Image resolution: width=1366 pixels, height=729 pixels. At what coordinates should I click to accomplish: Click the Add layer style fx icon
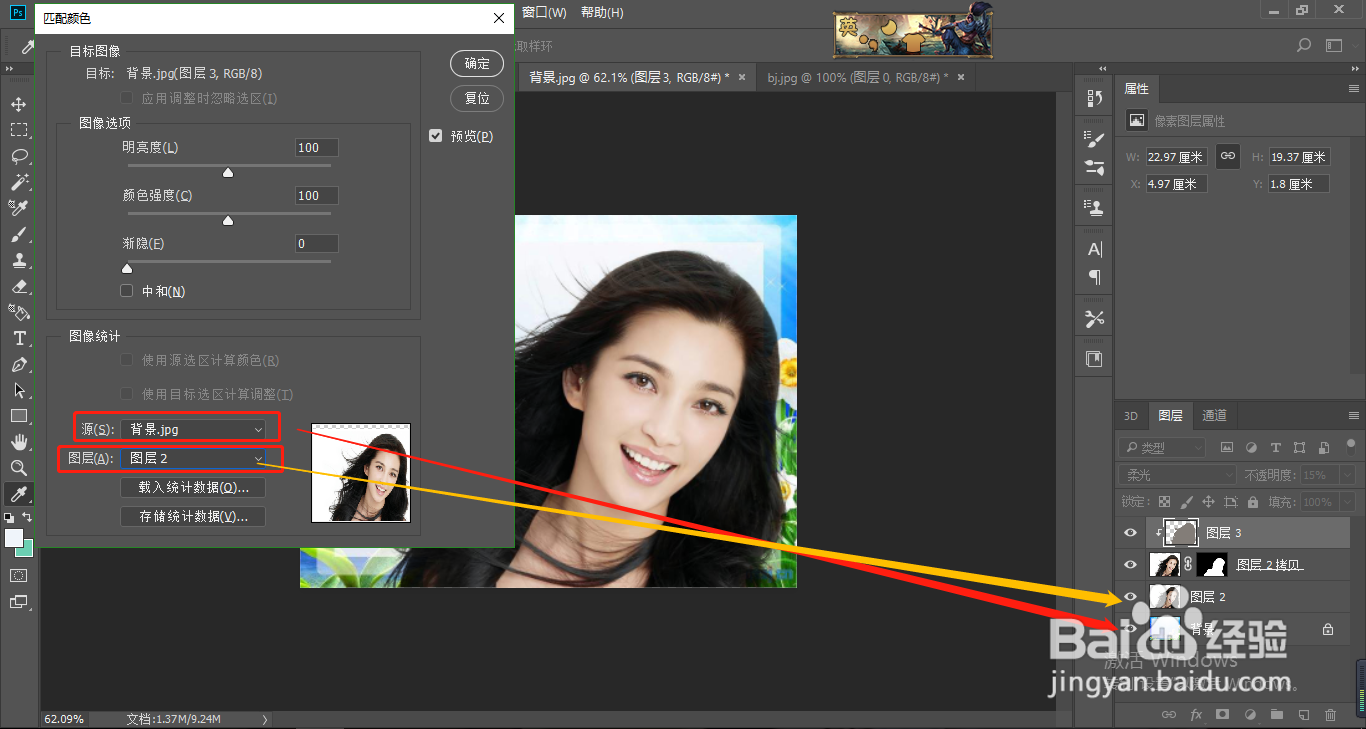coord(1196,714)
